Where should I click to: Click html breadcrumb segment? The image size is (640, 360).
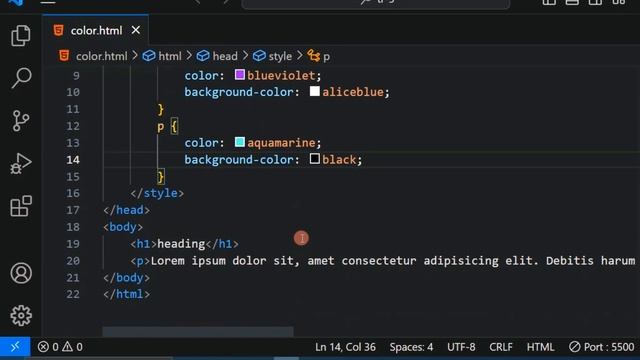click(169, 56)
